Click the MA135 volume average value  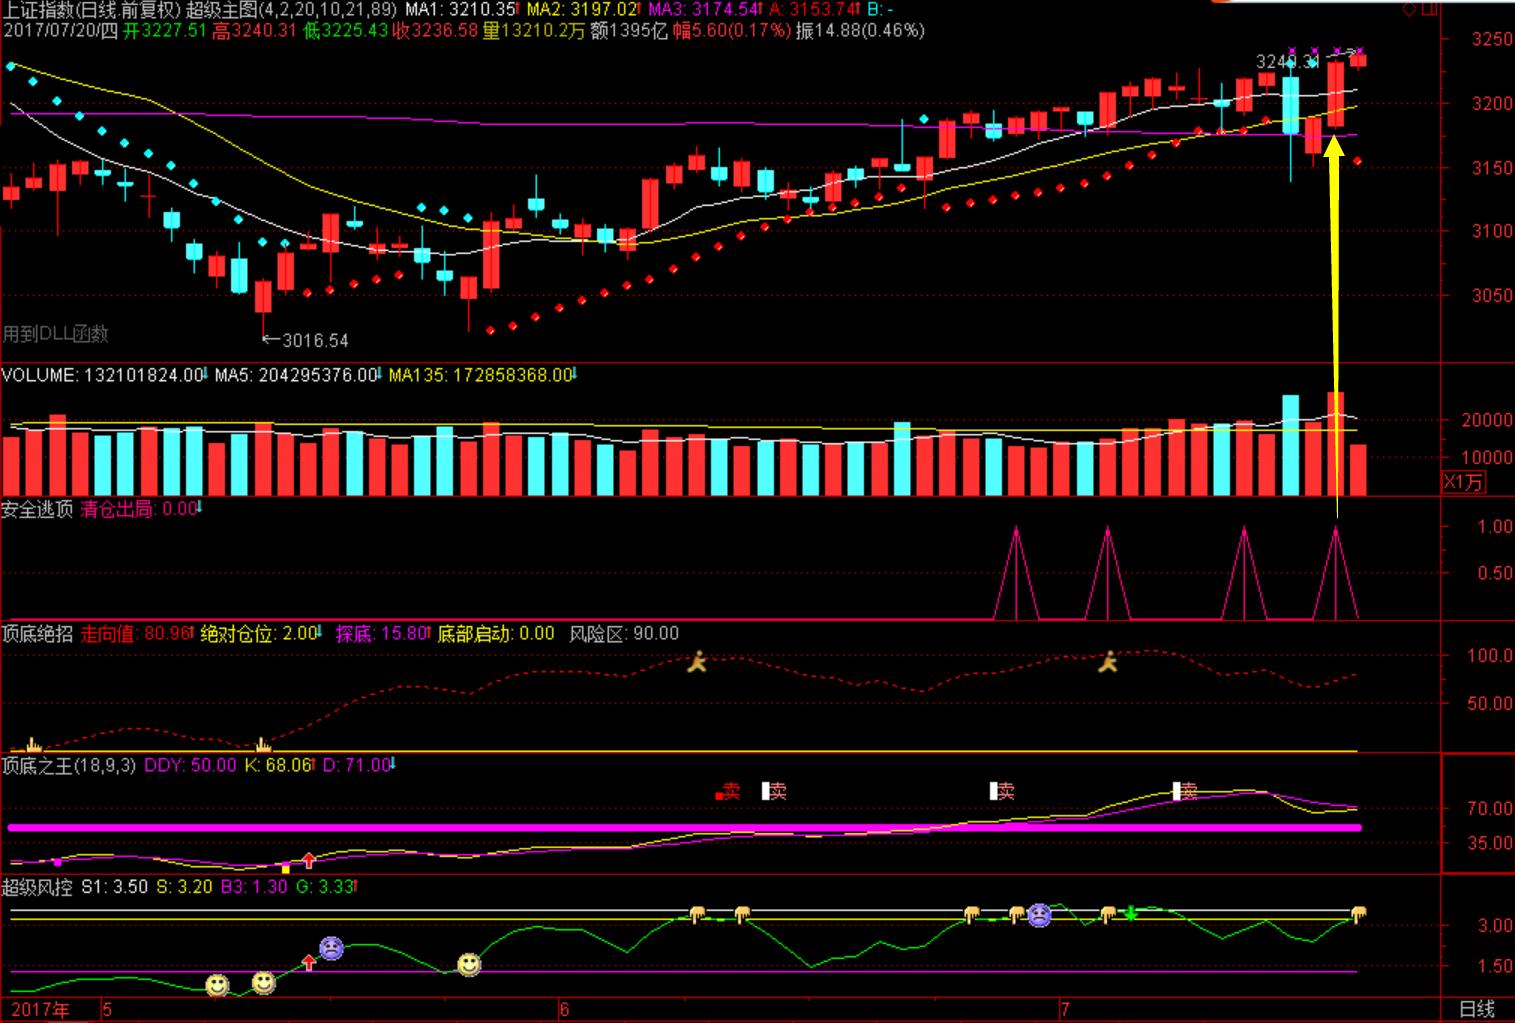click(x=481, y=375)
